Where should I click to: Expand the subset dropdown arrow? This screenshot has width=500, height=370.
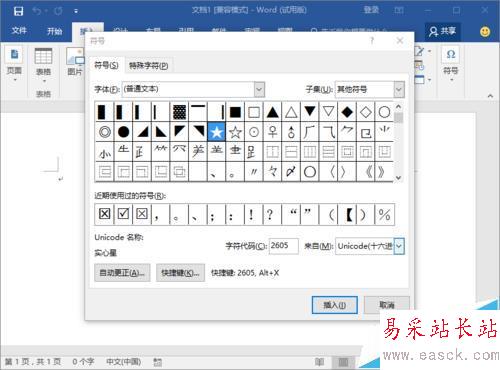399,89
